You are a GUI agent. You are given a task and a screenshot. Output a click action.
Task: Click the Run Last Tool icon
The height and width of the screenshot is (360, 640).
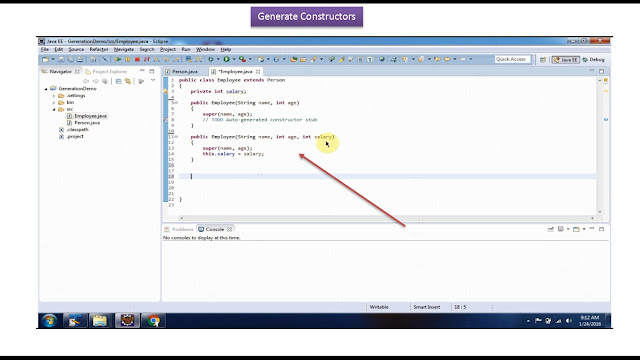[243, 60]
